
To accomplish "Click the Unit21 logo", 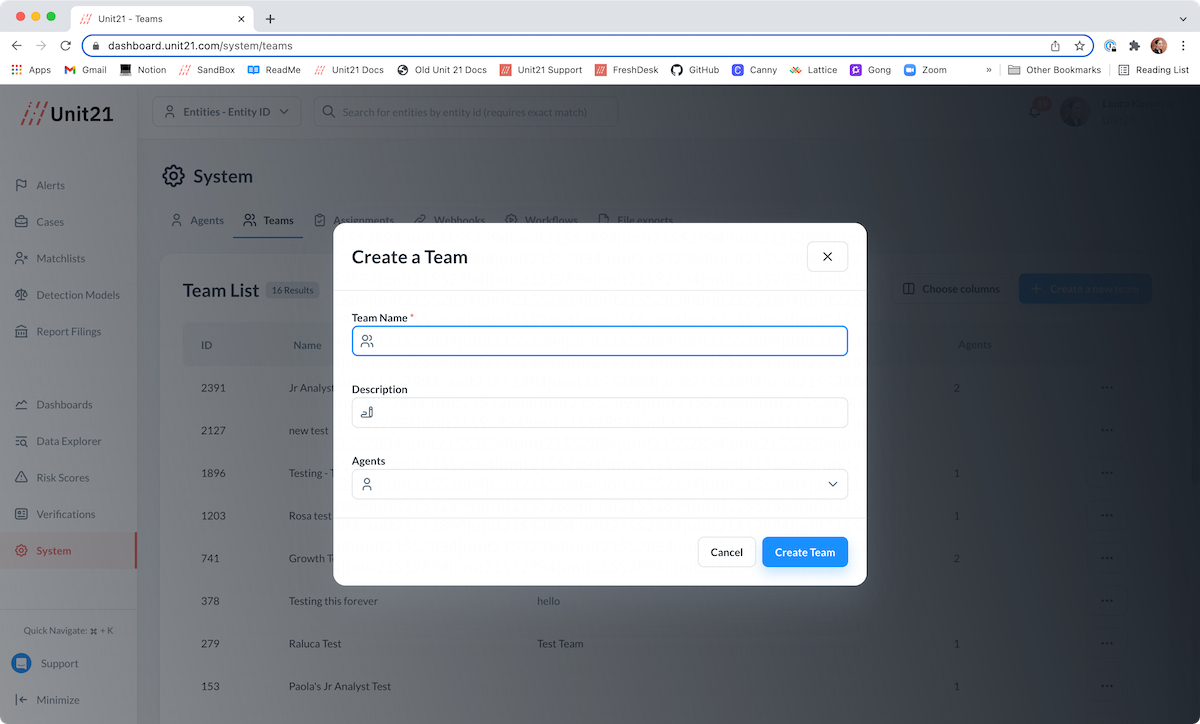I will tap(67, 113).
